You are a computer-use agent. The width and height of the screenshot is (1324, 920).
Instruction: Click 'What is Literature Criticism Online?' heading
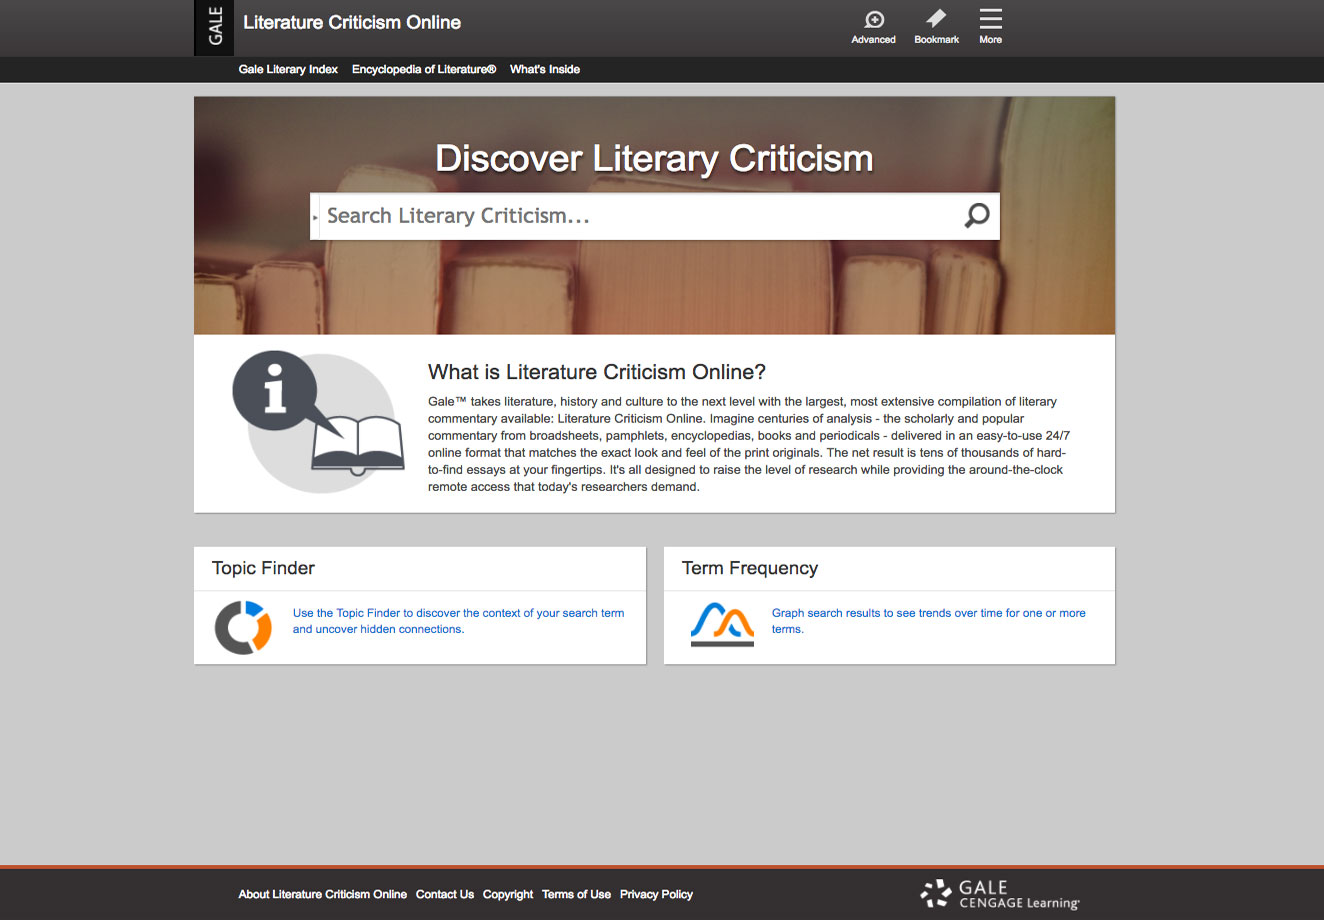(597, 372)
